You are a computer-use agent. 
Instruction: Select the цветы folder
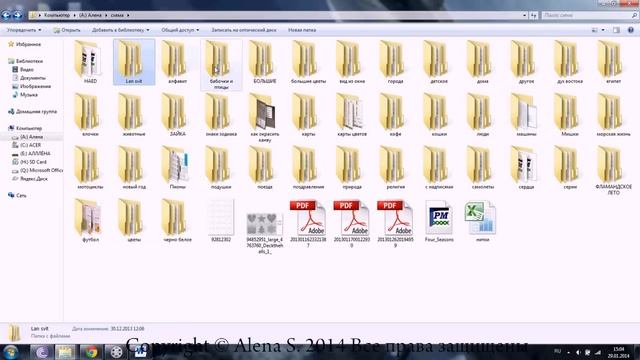[134, 220]
